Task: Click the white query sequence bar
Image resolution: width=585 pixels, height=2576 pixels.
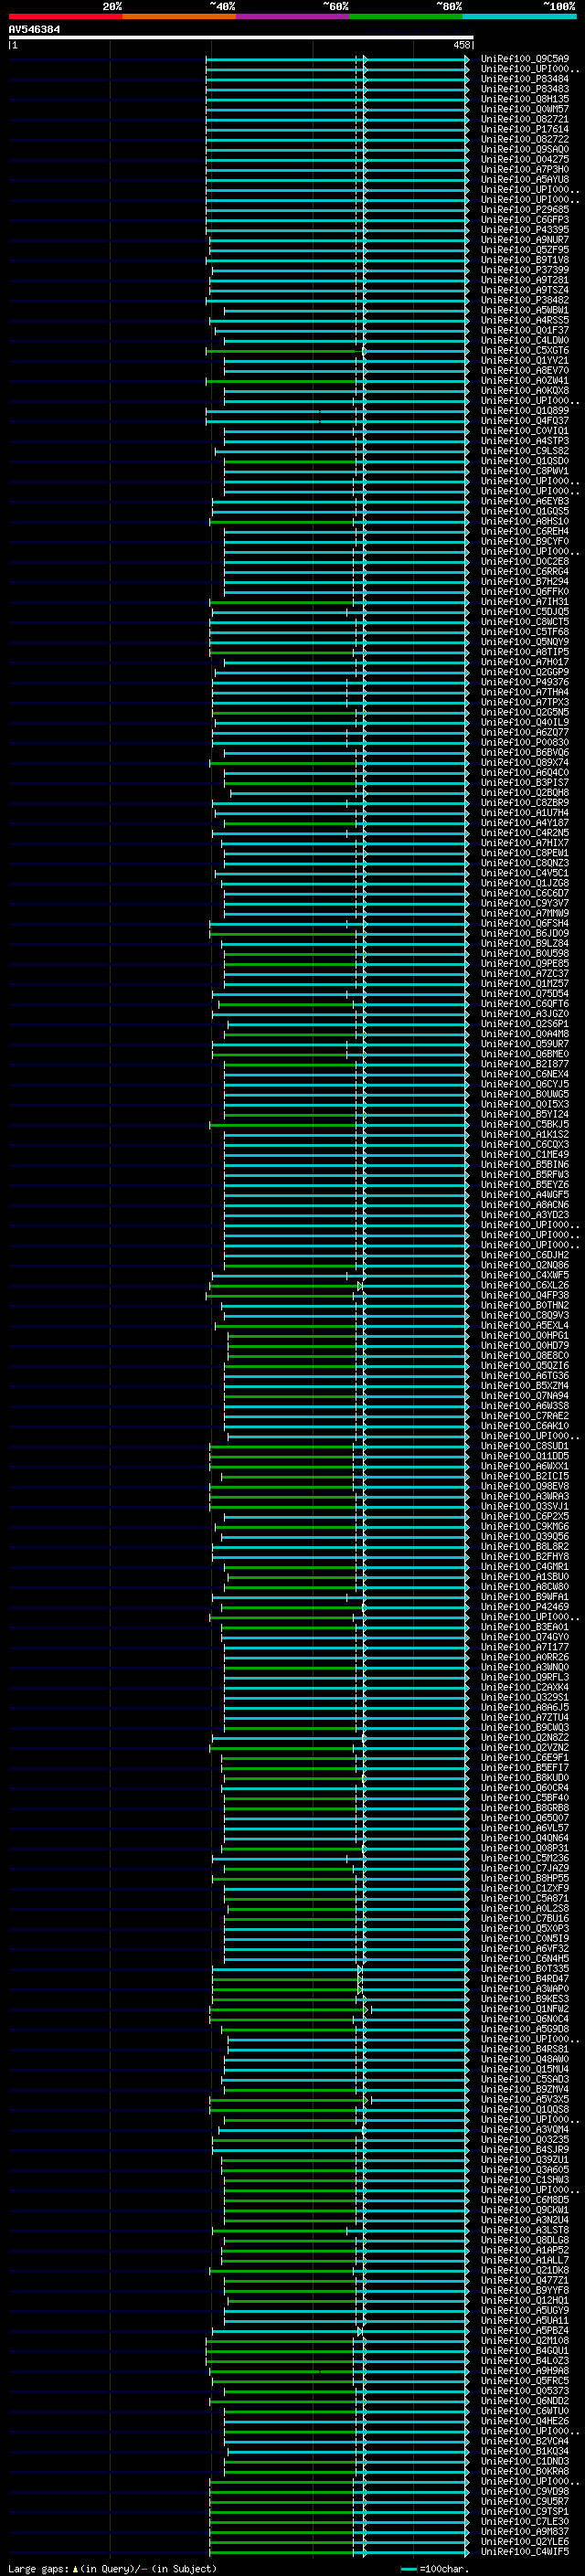Action: pos(241,38)
